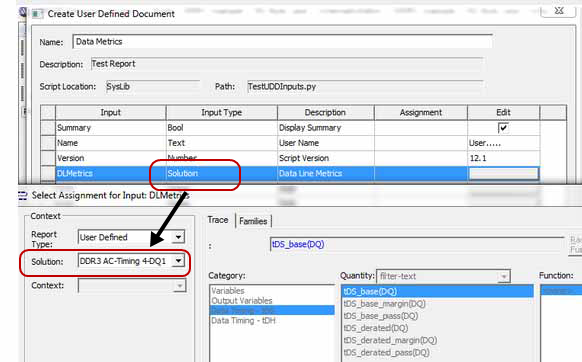
Task: Click the Create User Defined Document title icon
Action: click(37, 14)
